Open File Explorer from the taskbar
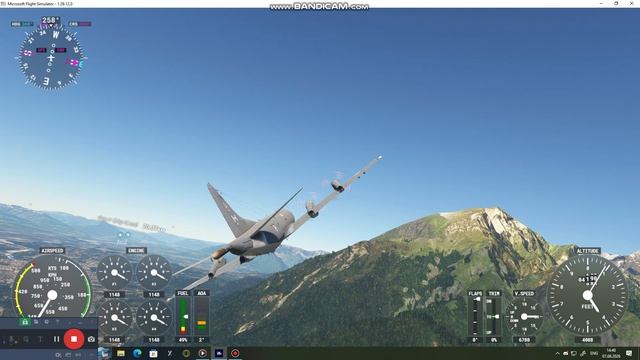This screenshot has width=640, height=360. coord(121,353)
